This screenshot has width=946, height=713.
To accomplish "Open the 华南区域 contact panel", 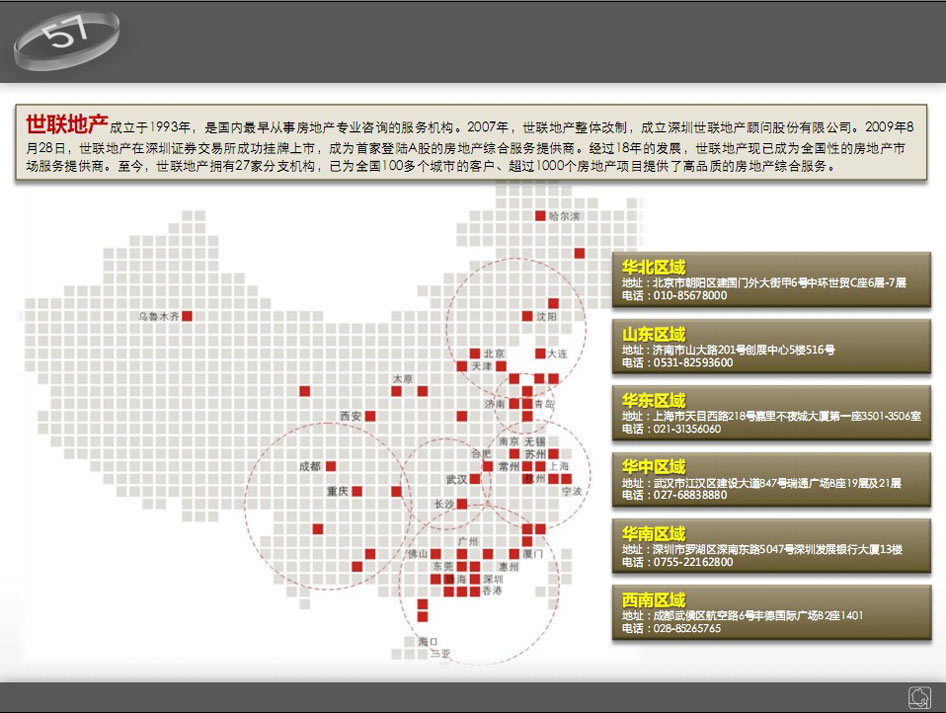I will (771, 546).
